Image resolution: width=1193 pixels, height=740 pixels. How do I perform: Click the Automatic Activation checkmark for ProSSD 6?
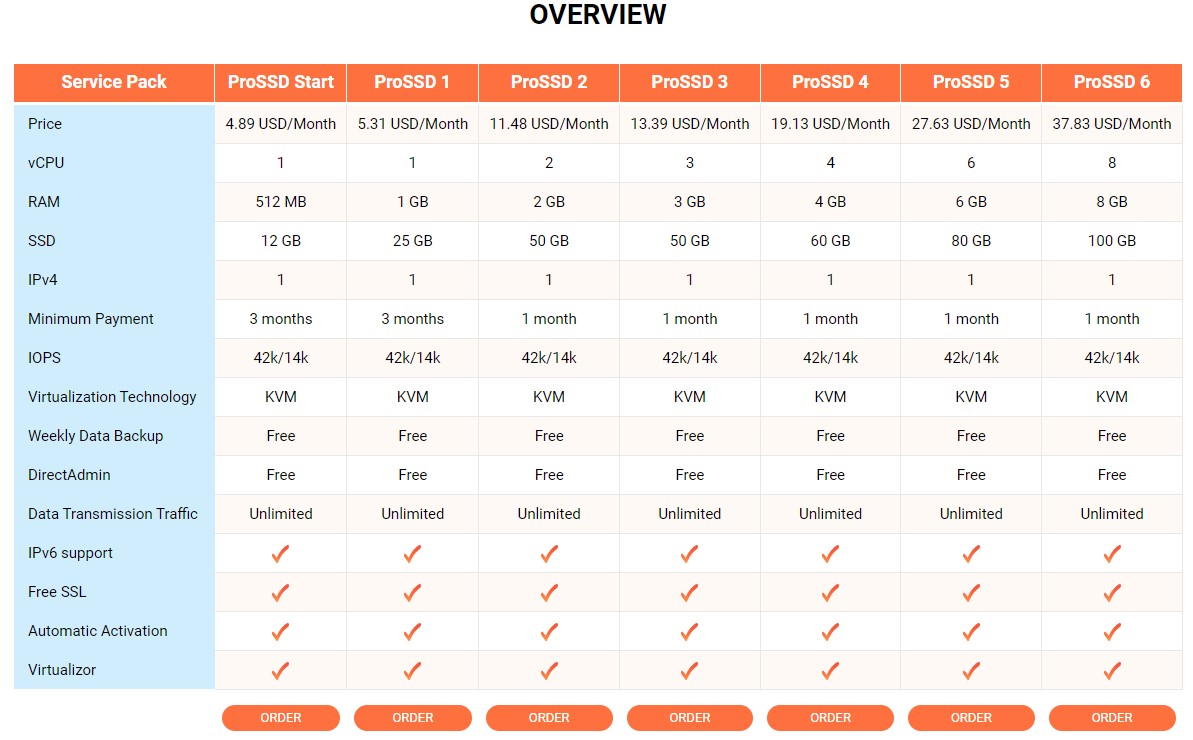1112,631
